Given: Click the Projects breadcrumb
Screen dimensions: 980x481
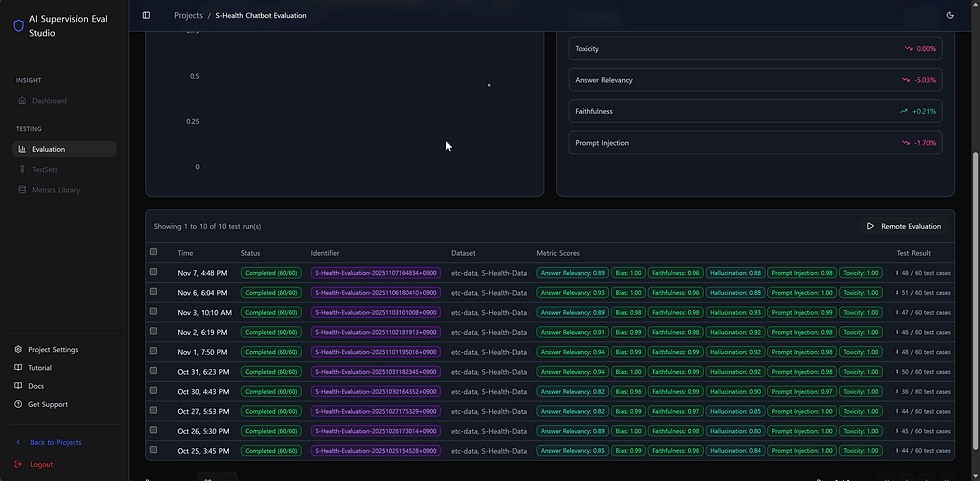Looking at the screenshot, I should tap(188, 16).
